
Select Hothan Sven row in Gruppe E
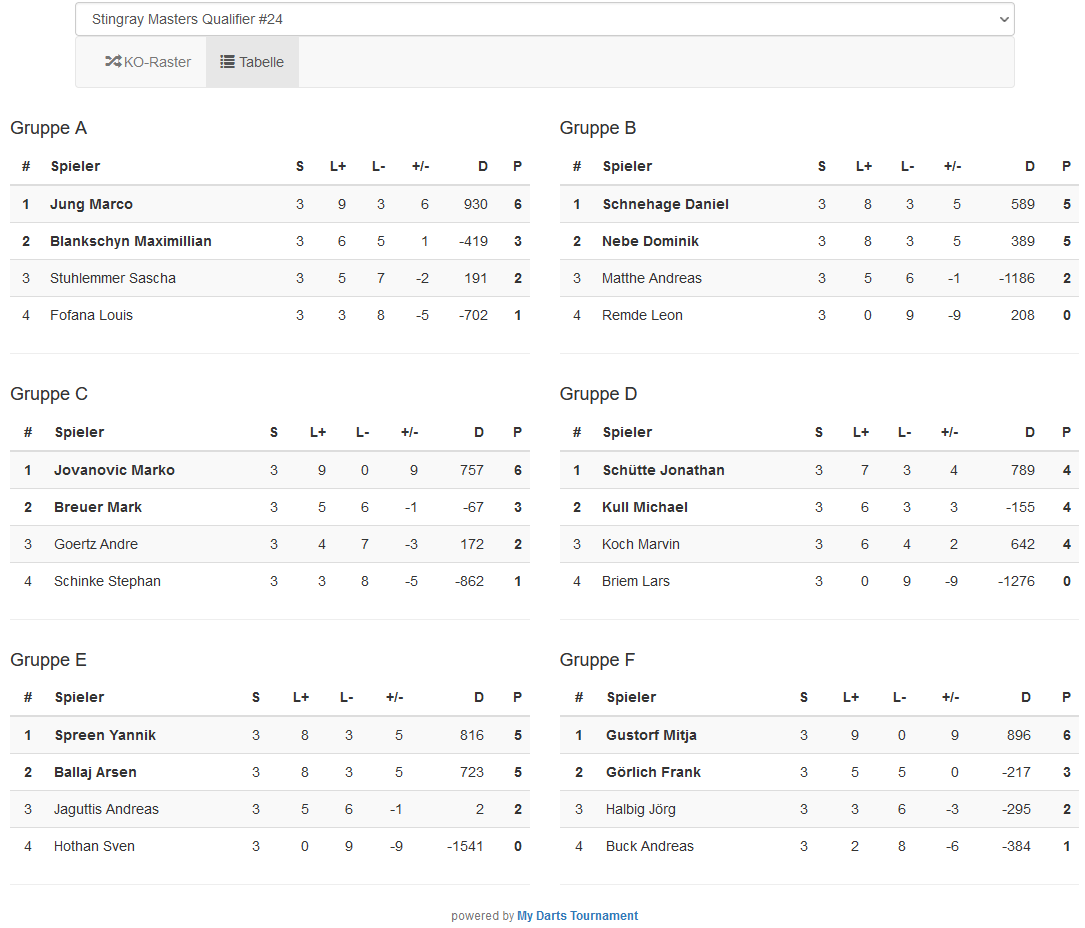[94, 846]
